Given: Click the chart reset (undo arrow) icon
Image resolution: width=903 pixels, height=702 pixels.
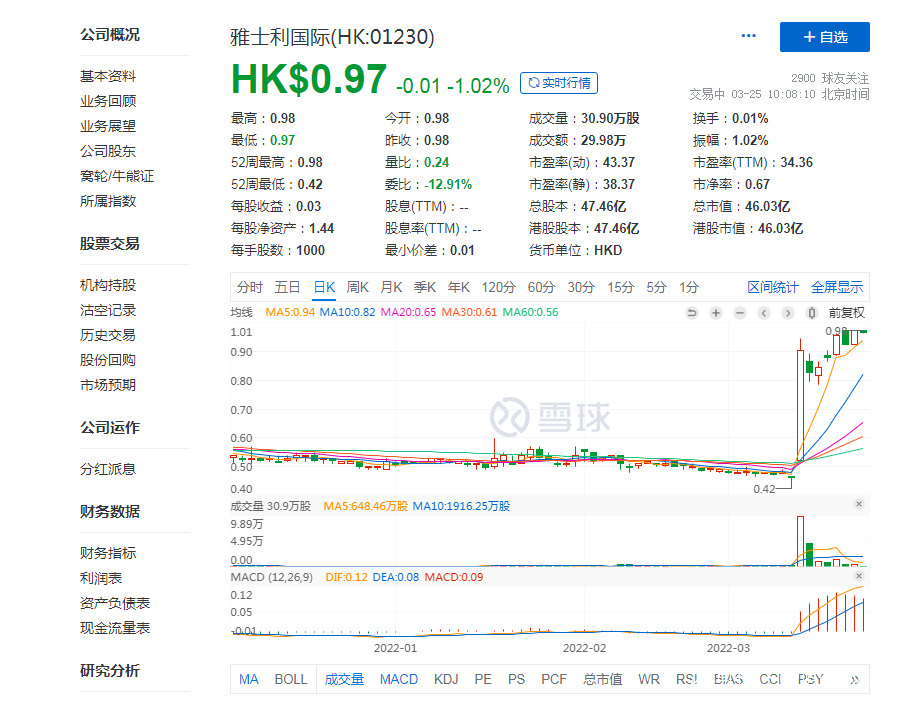Looking at the screenshot, I should (x=692, y=313).
